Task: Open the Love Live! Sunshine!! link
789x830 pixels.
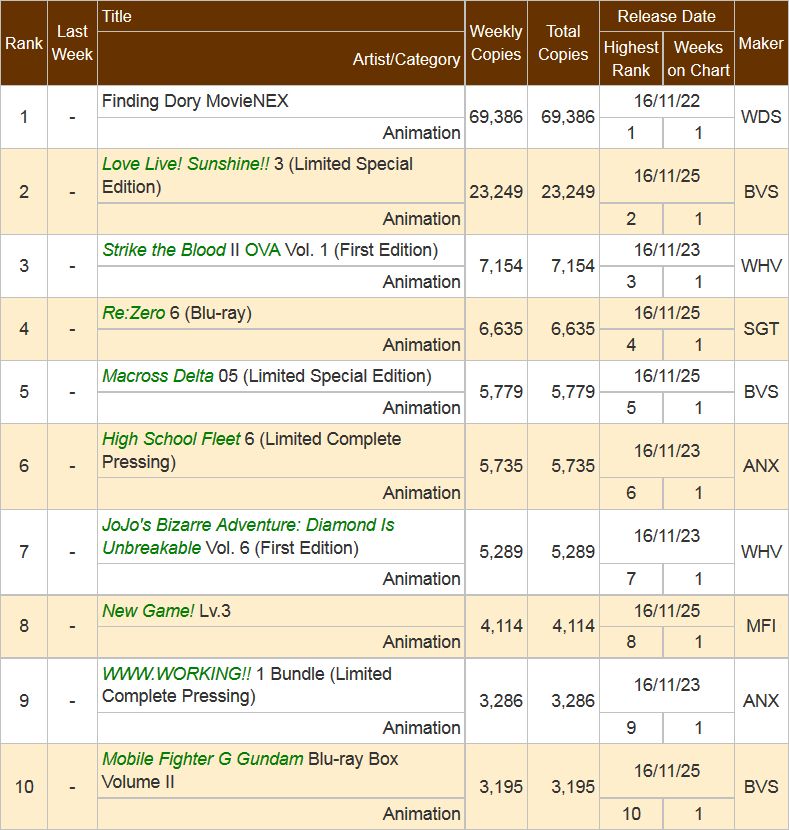Action: click(185, 164)
